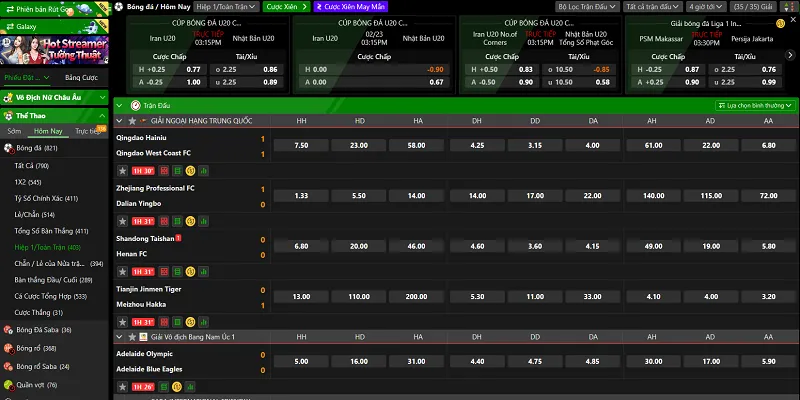Collapse the Thể Thao section
Screen dimensions: 800x400
point(54,116)
